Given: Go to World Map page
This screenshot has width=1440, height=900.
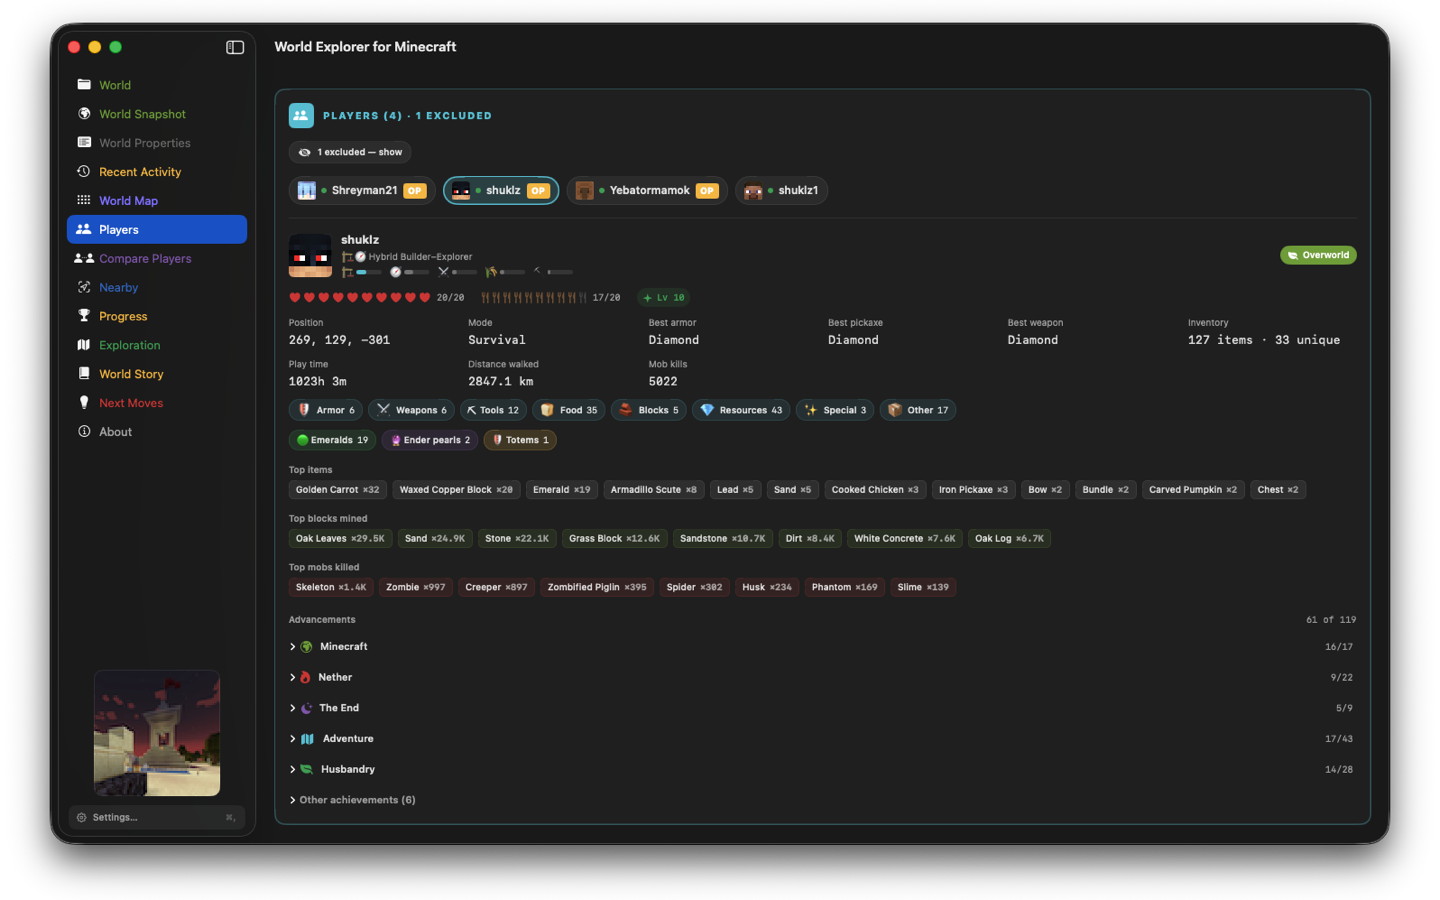Looking at the screenshot, I should 156,201.
